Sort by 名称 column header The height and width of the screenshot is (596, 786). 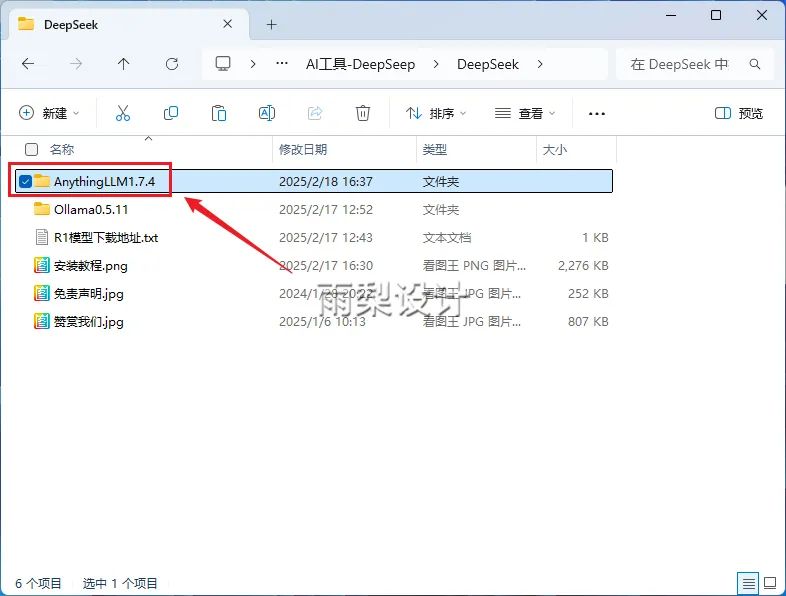coord(62,149)
